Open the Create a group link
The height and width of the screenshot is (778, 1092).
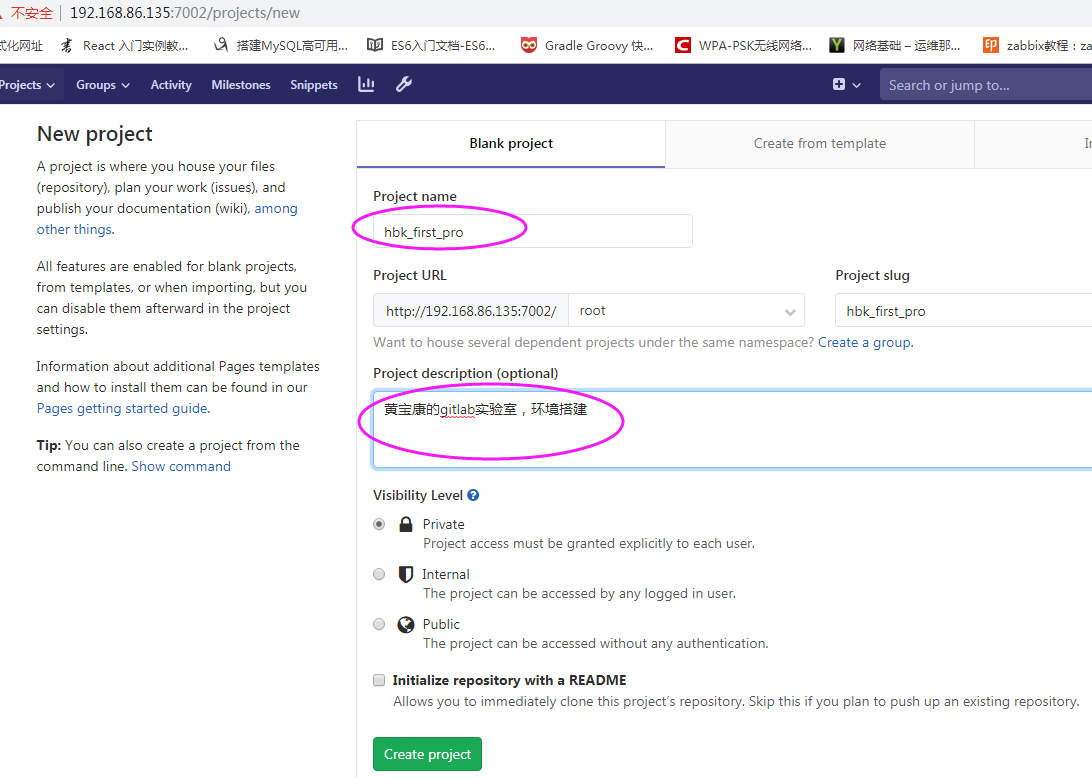(x=864, y=342)
